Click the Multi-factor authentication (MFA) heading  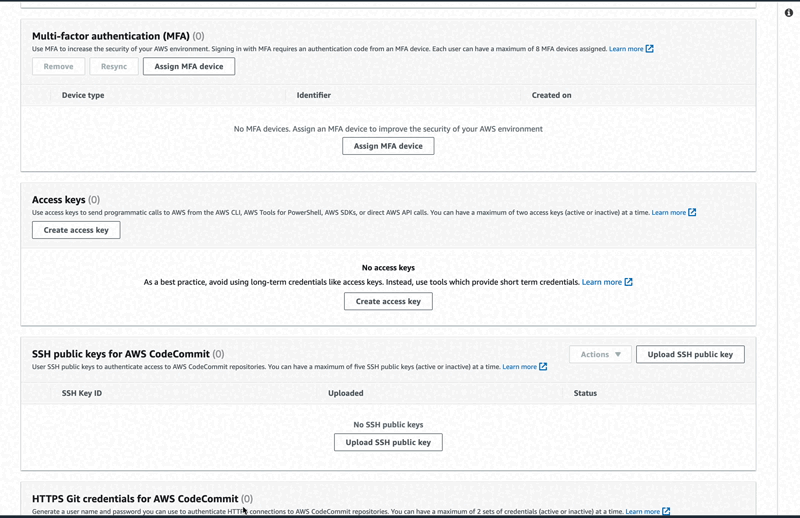(x=111, y=36)
